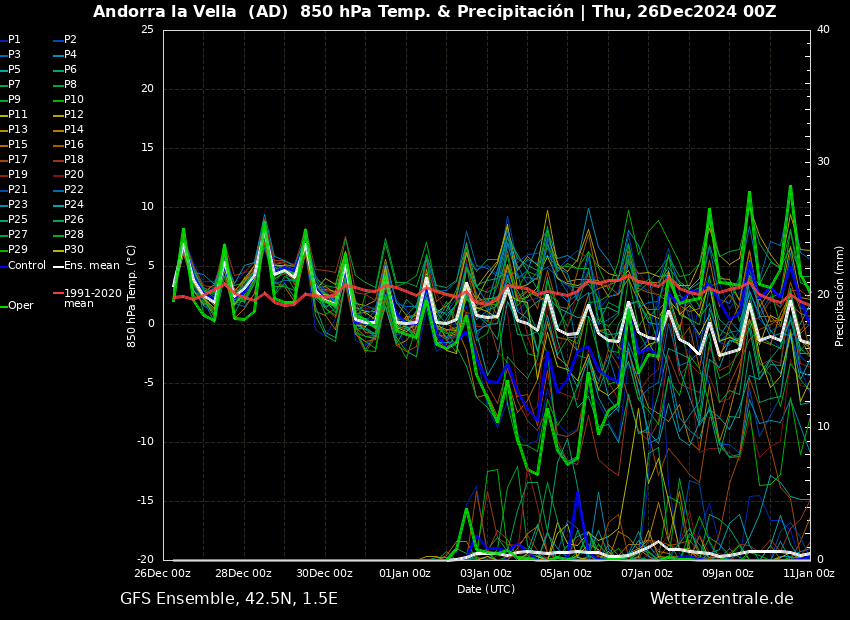Choose the P15 legend entry
Screen dimensions: 850x620
[17, 144]
